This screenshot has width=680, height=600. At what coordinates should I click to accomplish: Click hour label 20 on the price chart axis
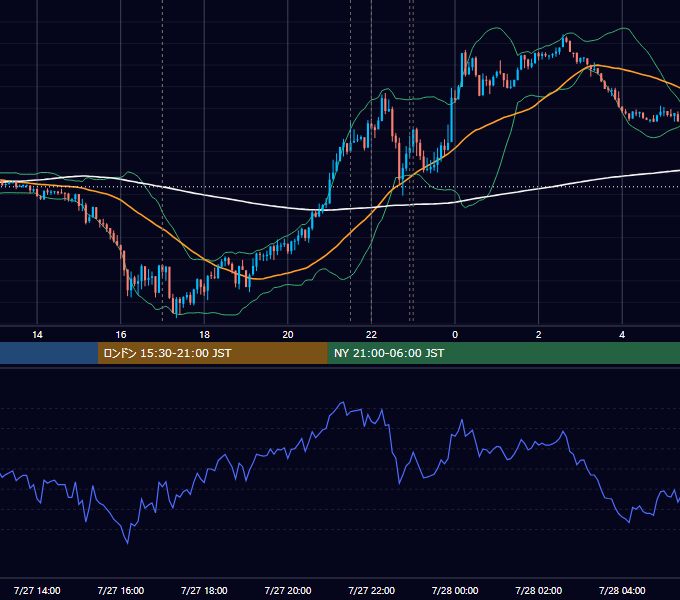click(288, 335)
